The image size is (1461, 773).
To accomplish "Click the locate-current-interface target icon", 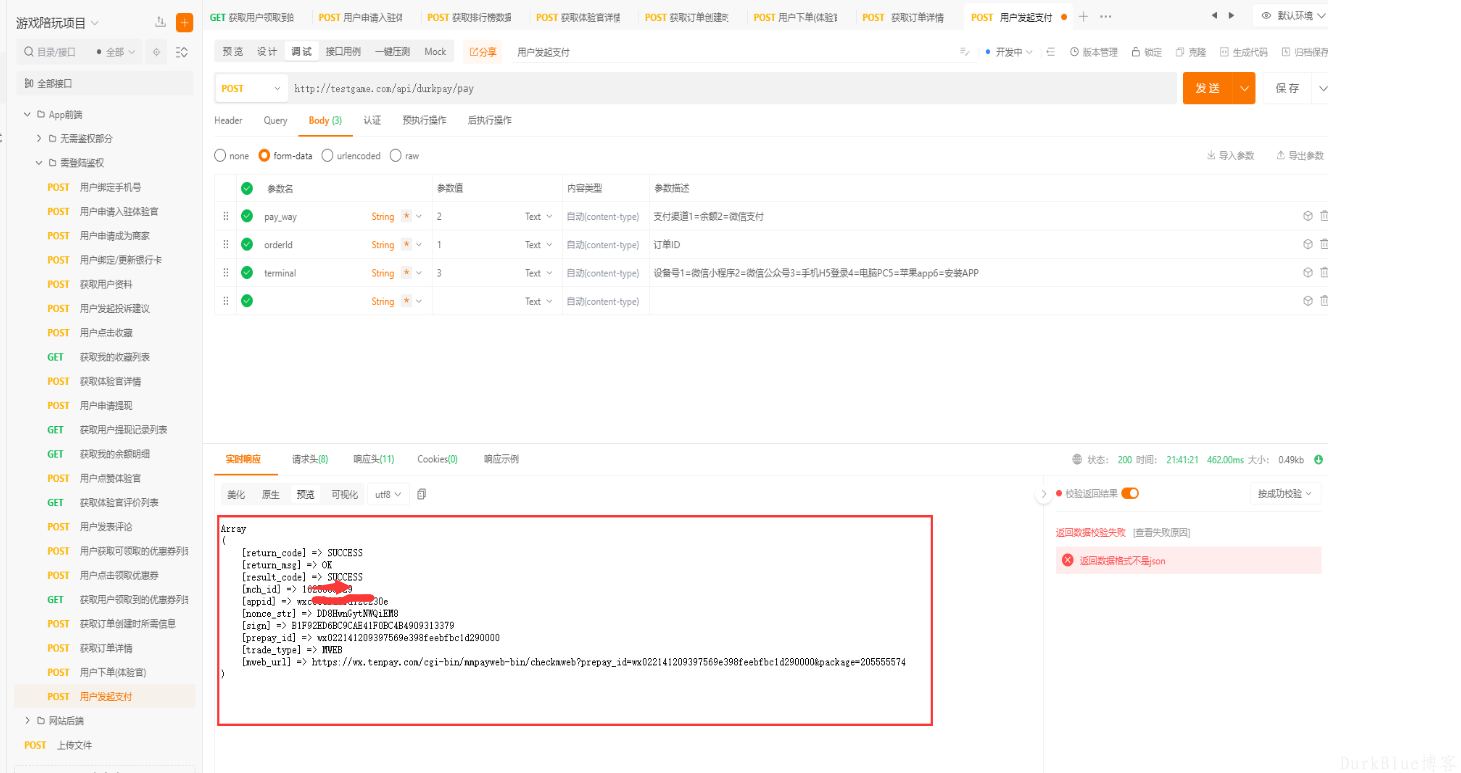I will (x=156, y=52).
